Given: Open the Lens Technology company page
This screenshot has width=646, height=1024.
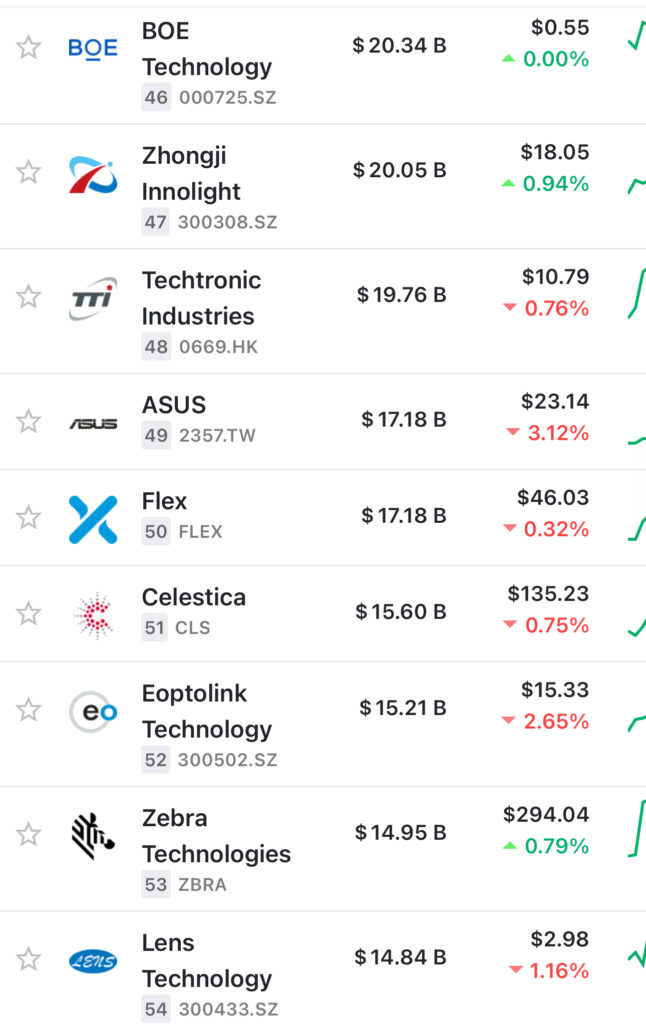Looking at the screenshot, I should 206,960.
